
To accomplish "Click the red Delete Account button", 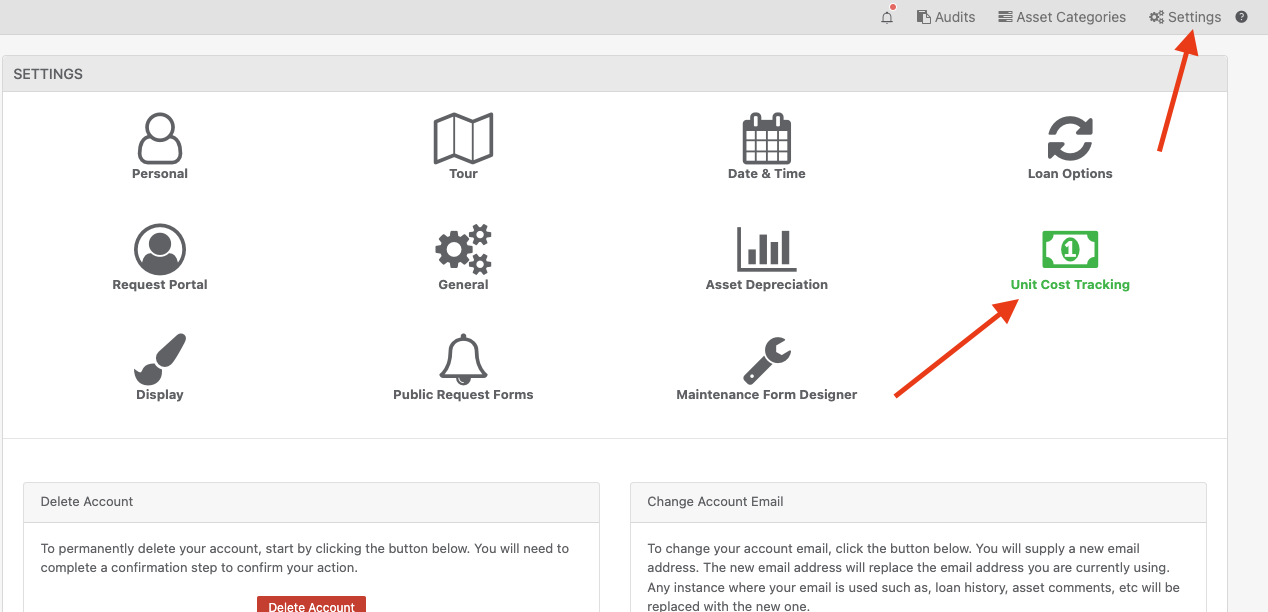I will point(311,605).
